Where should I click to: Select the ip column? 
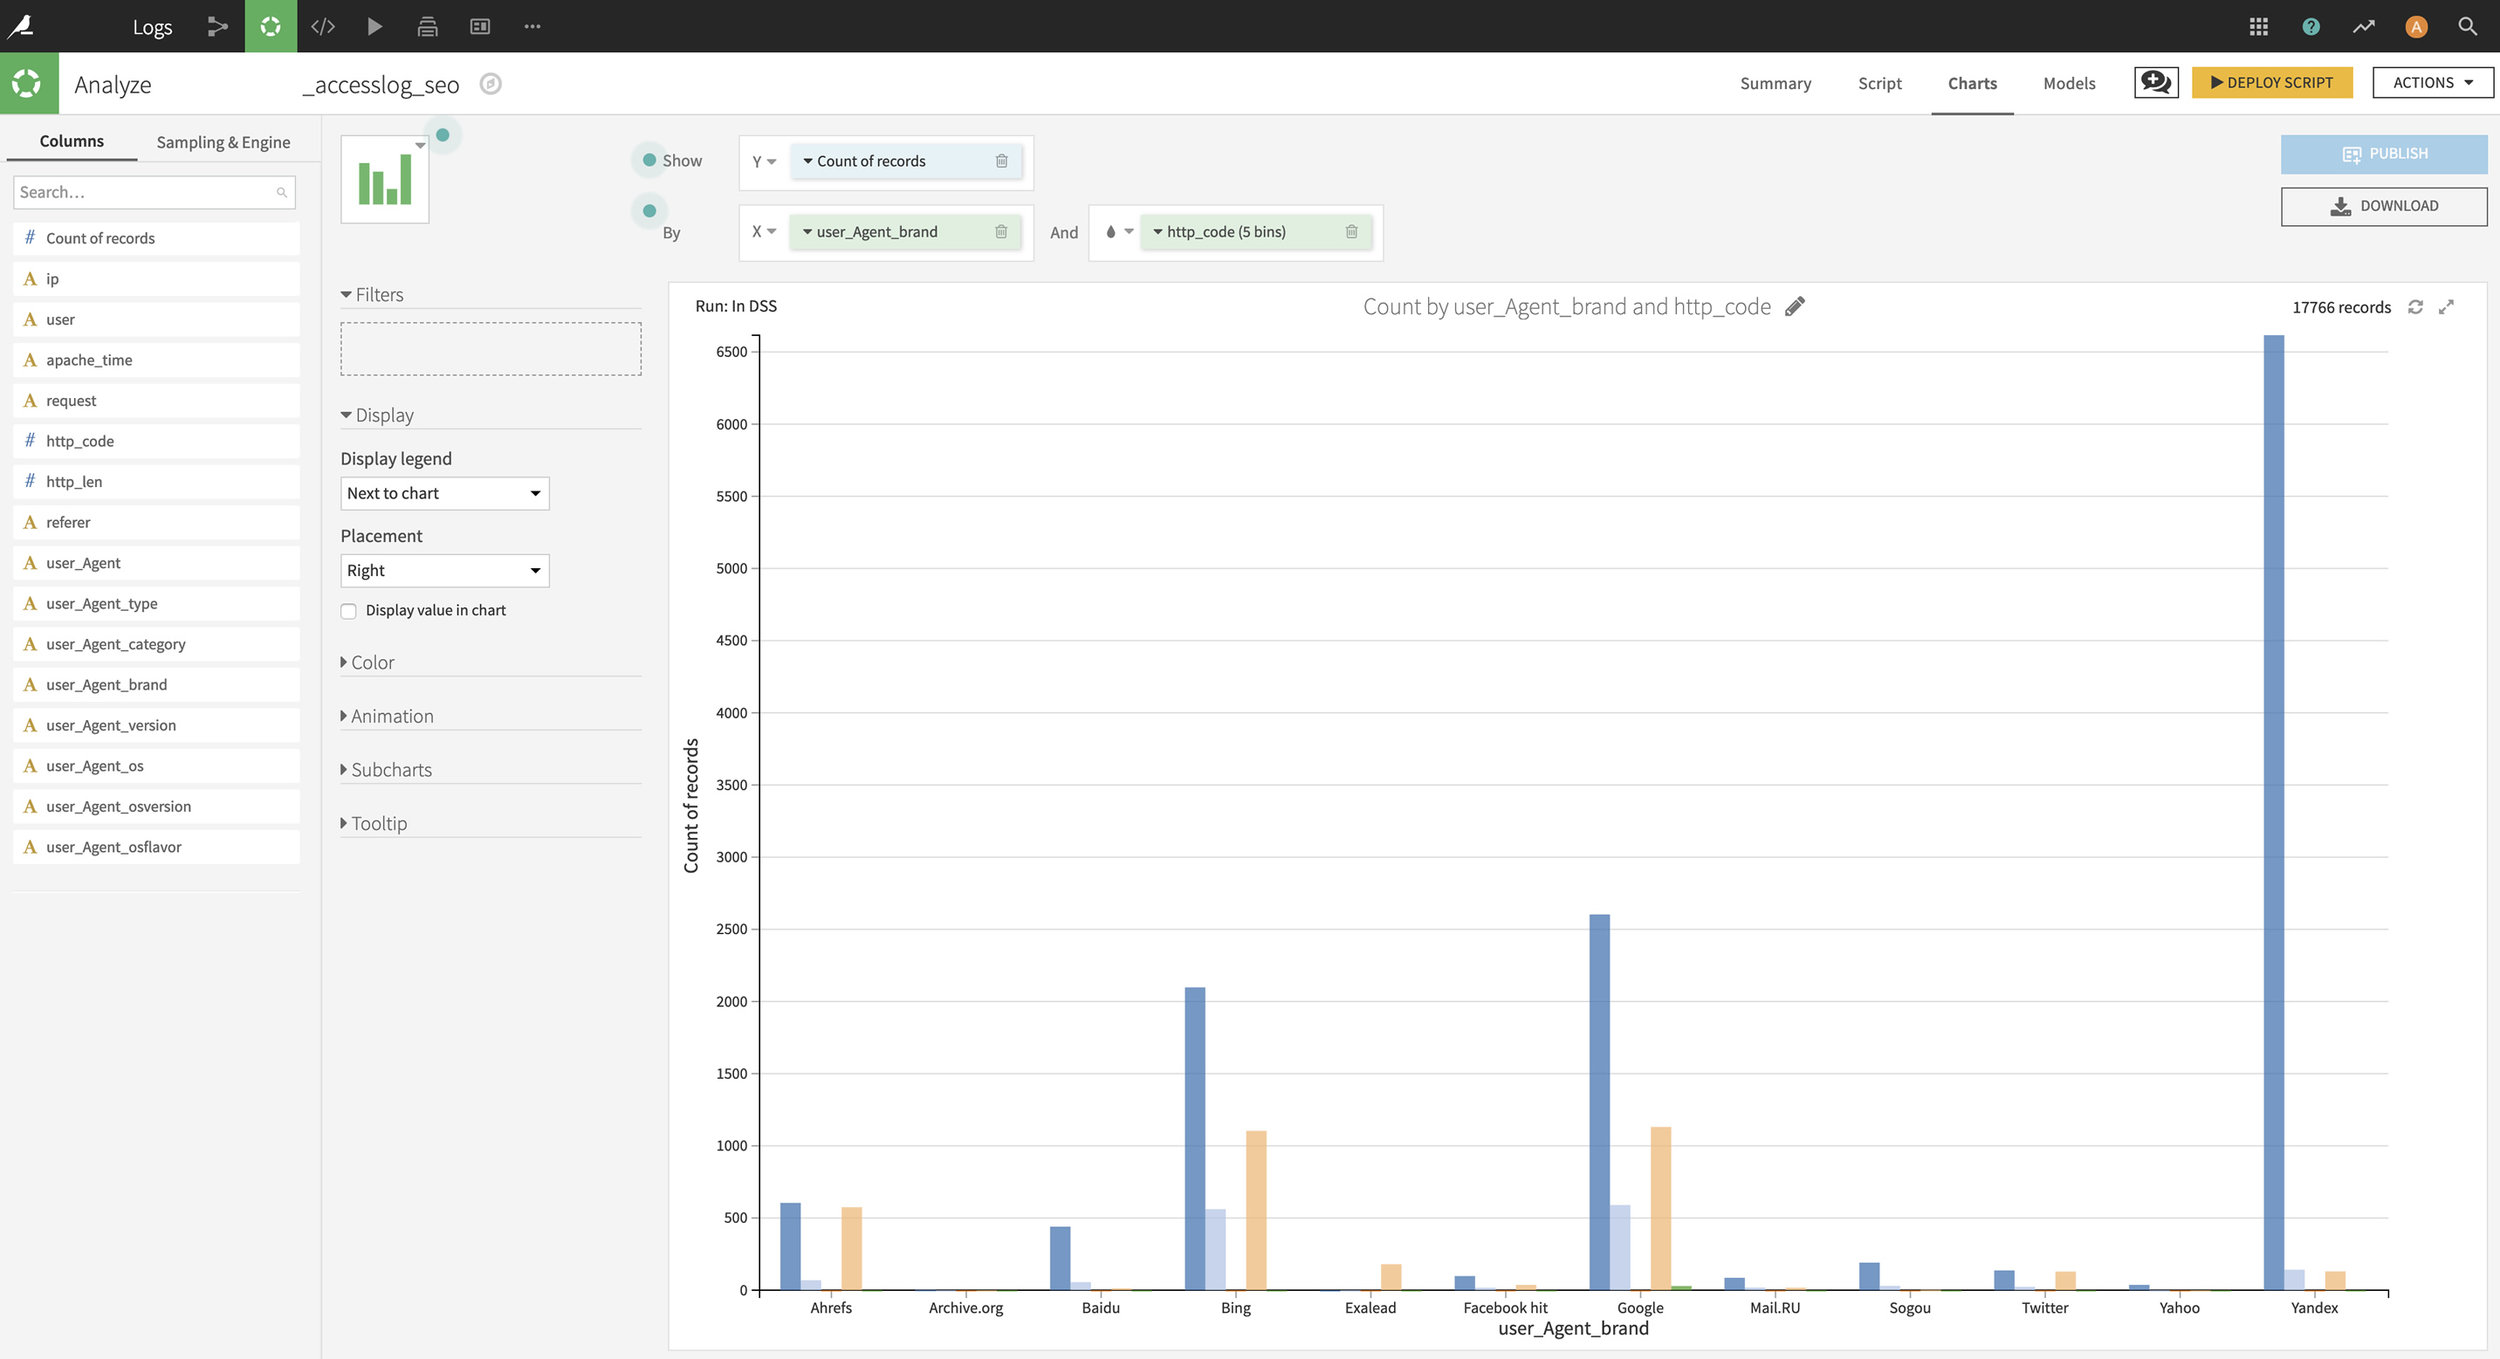pyautogui.click(x=156, y=279)
